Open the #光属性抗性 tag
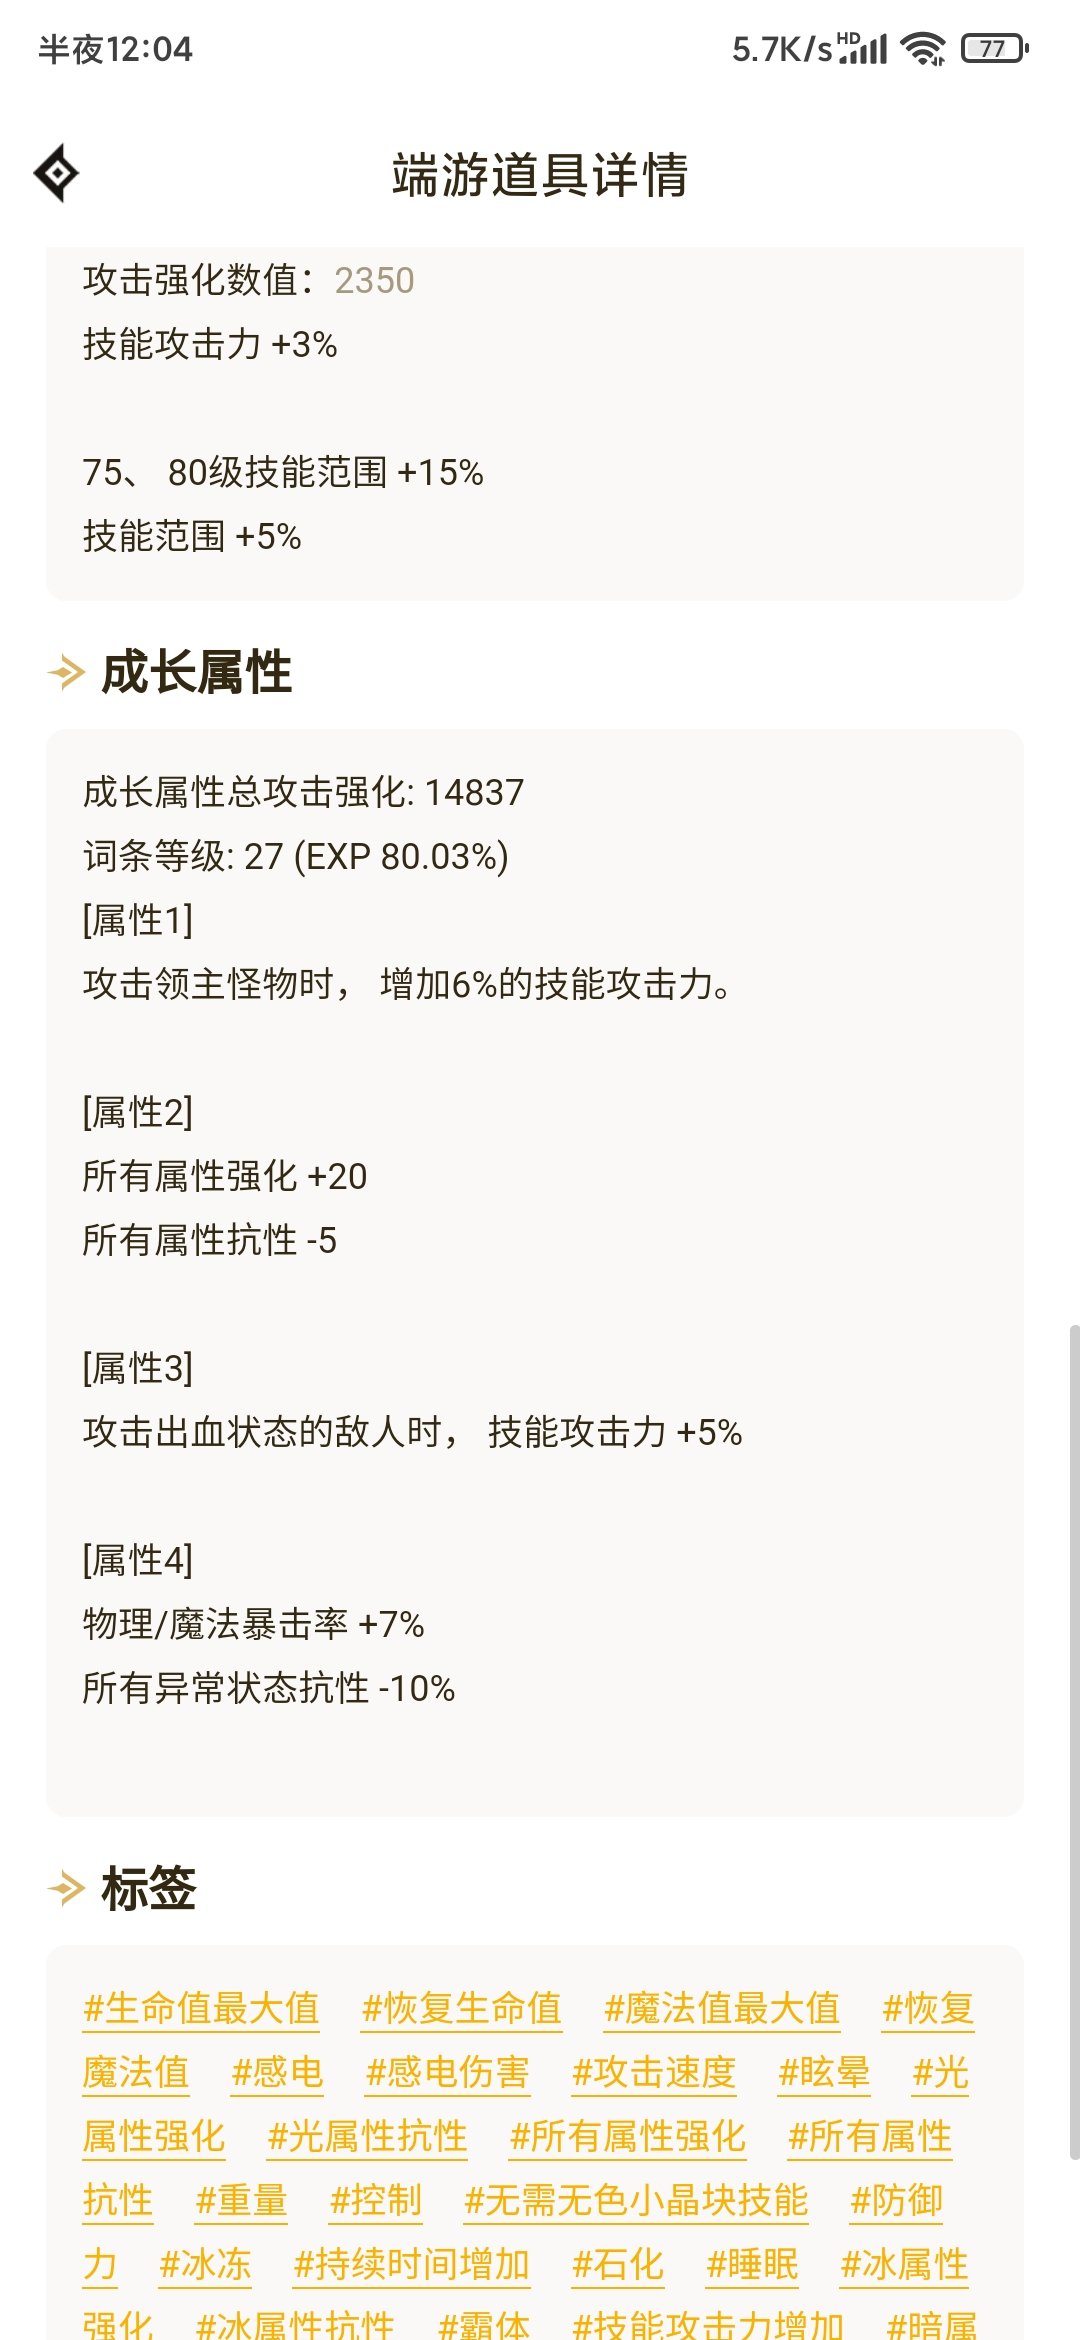The height and width of the screenshot is (2340, 1080). click(367, 2136)
